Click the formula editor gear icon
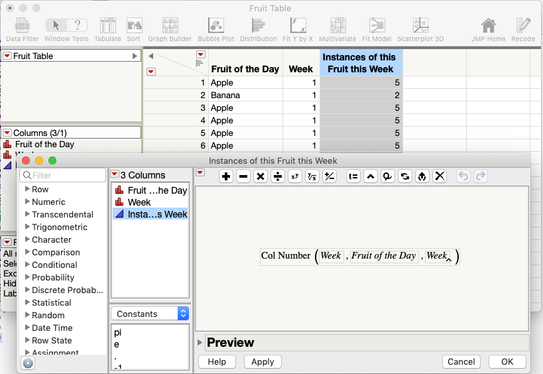Image resolution: width=543 pixels, height=374 pixels. [28, 363]
